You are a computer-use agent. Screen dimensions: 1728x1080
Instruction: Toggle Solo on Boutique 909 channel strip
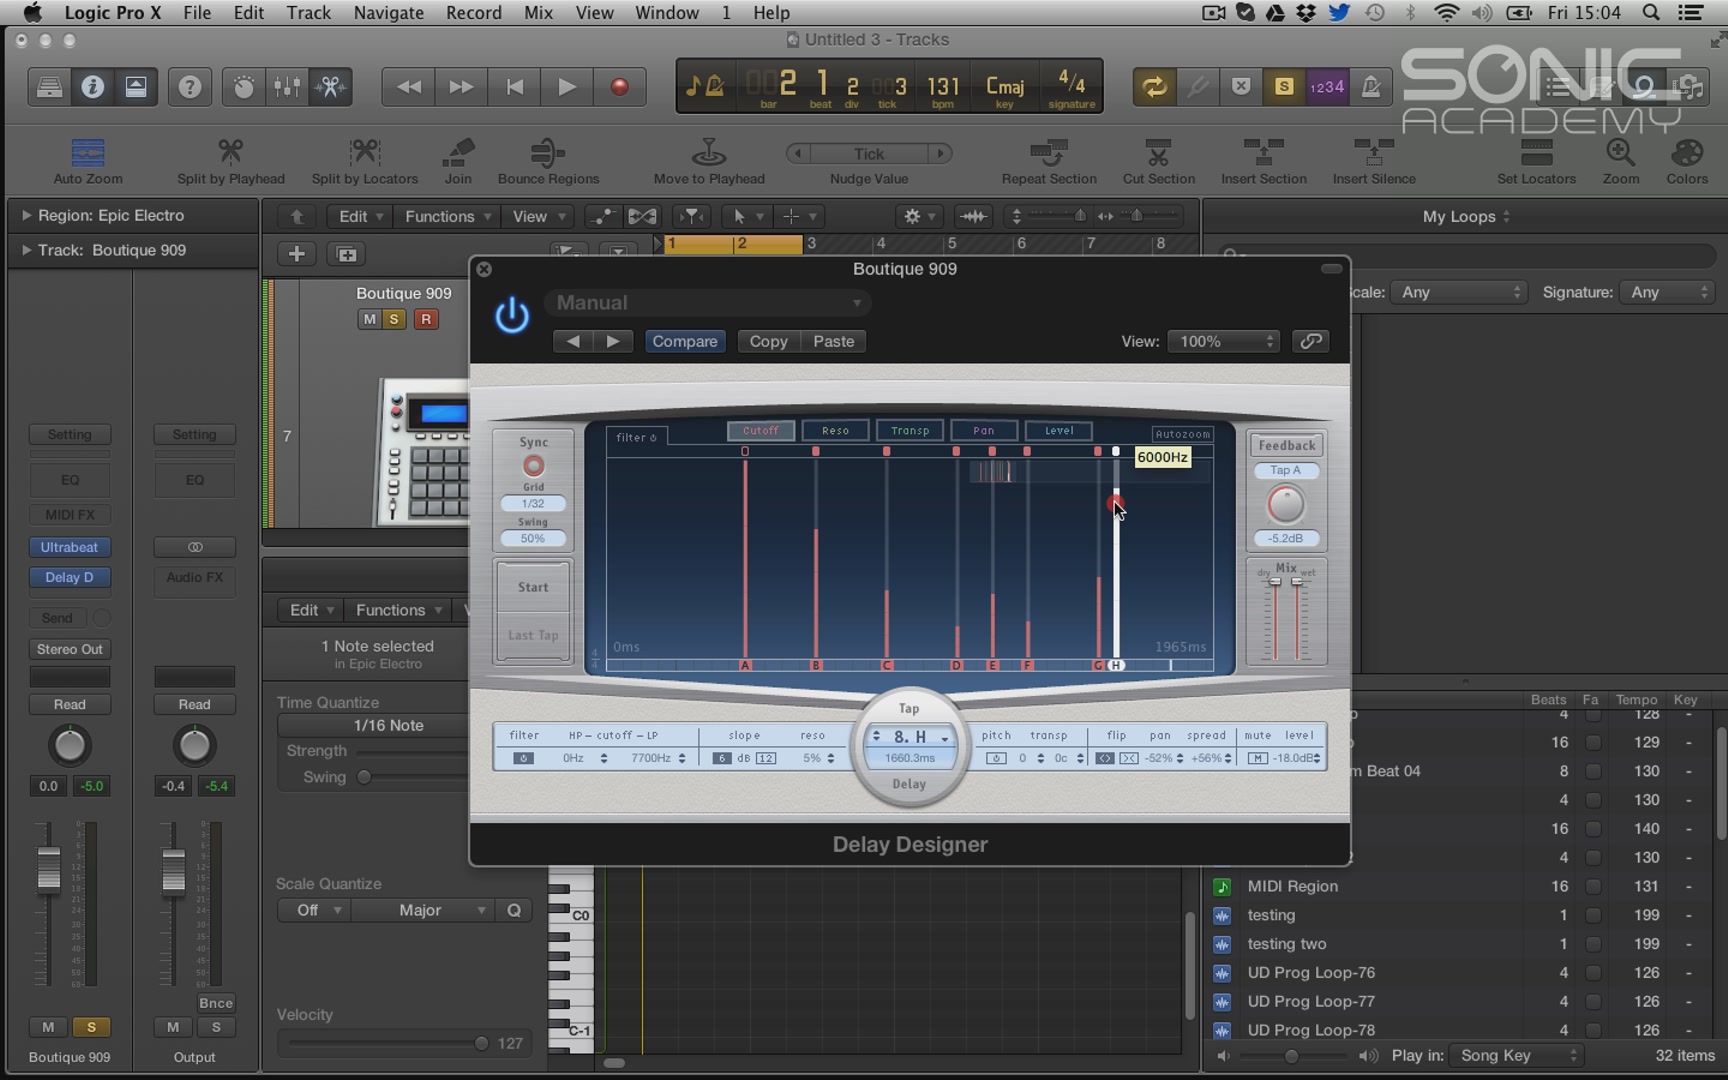pos(91,1027)
